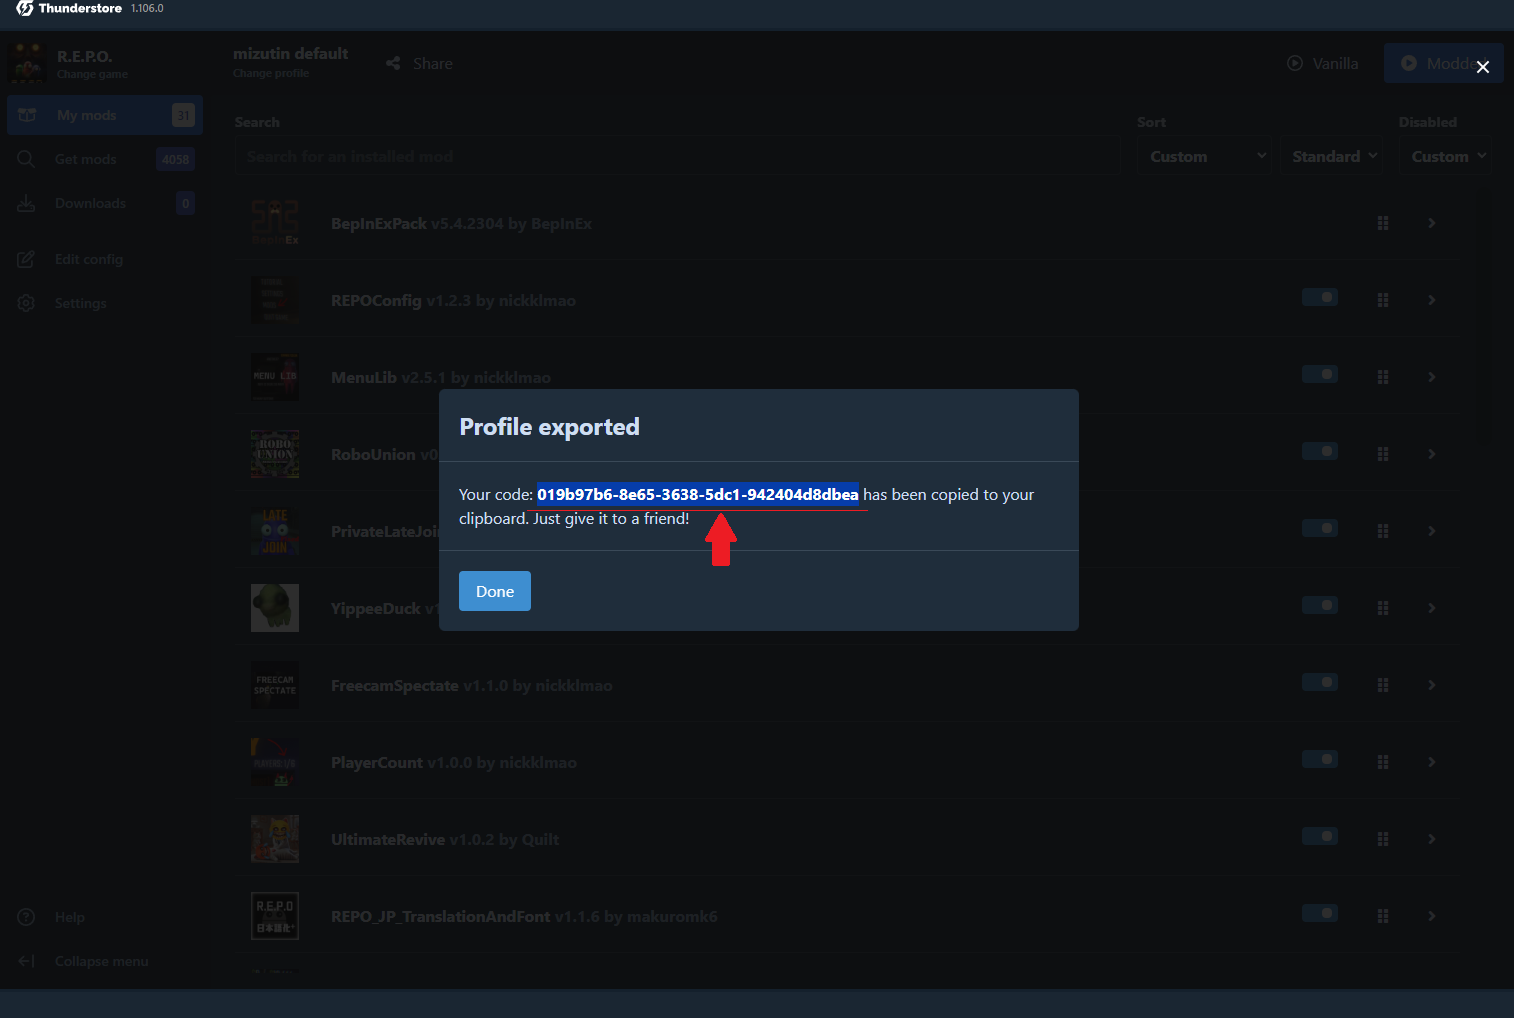The width and height of the screenshot is (1514, 1018).
Task: Disable the MenuLib mod toggle
Action: tap(1319, 374)
